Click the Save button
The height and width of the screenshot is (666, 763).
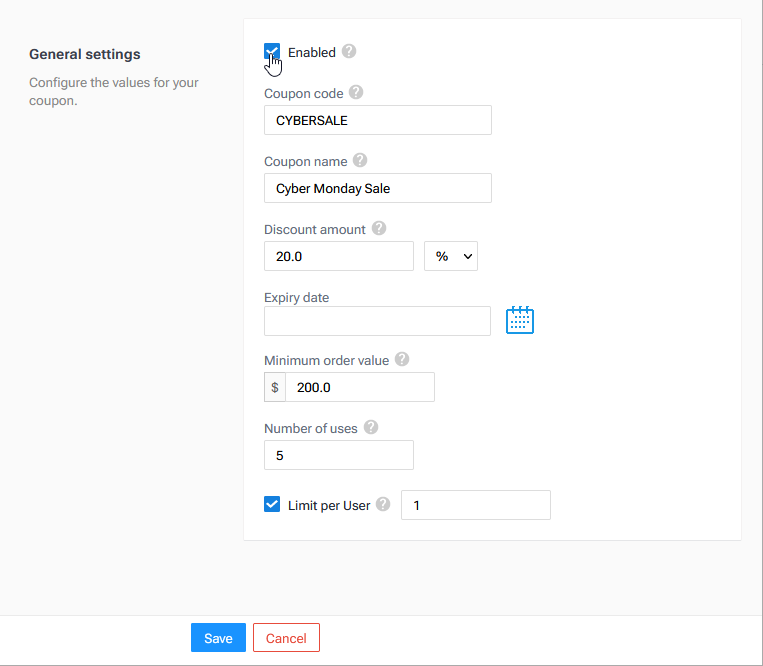pyautogui.click(x=218, y=638)
